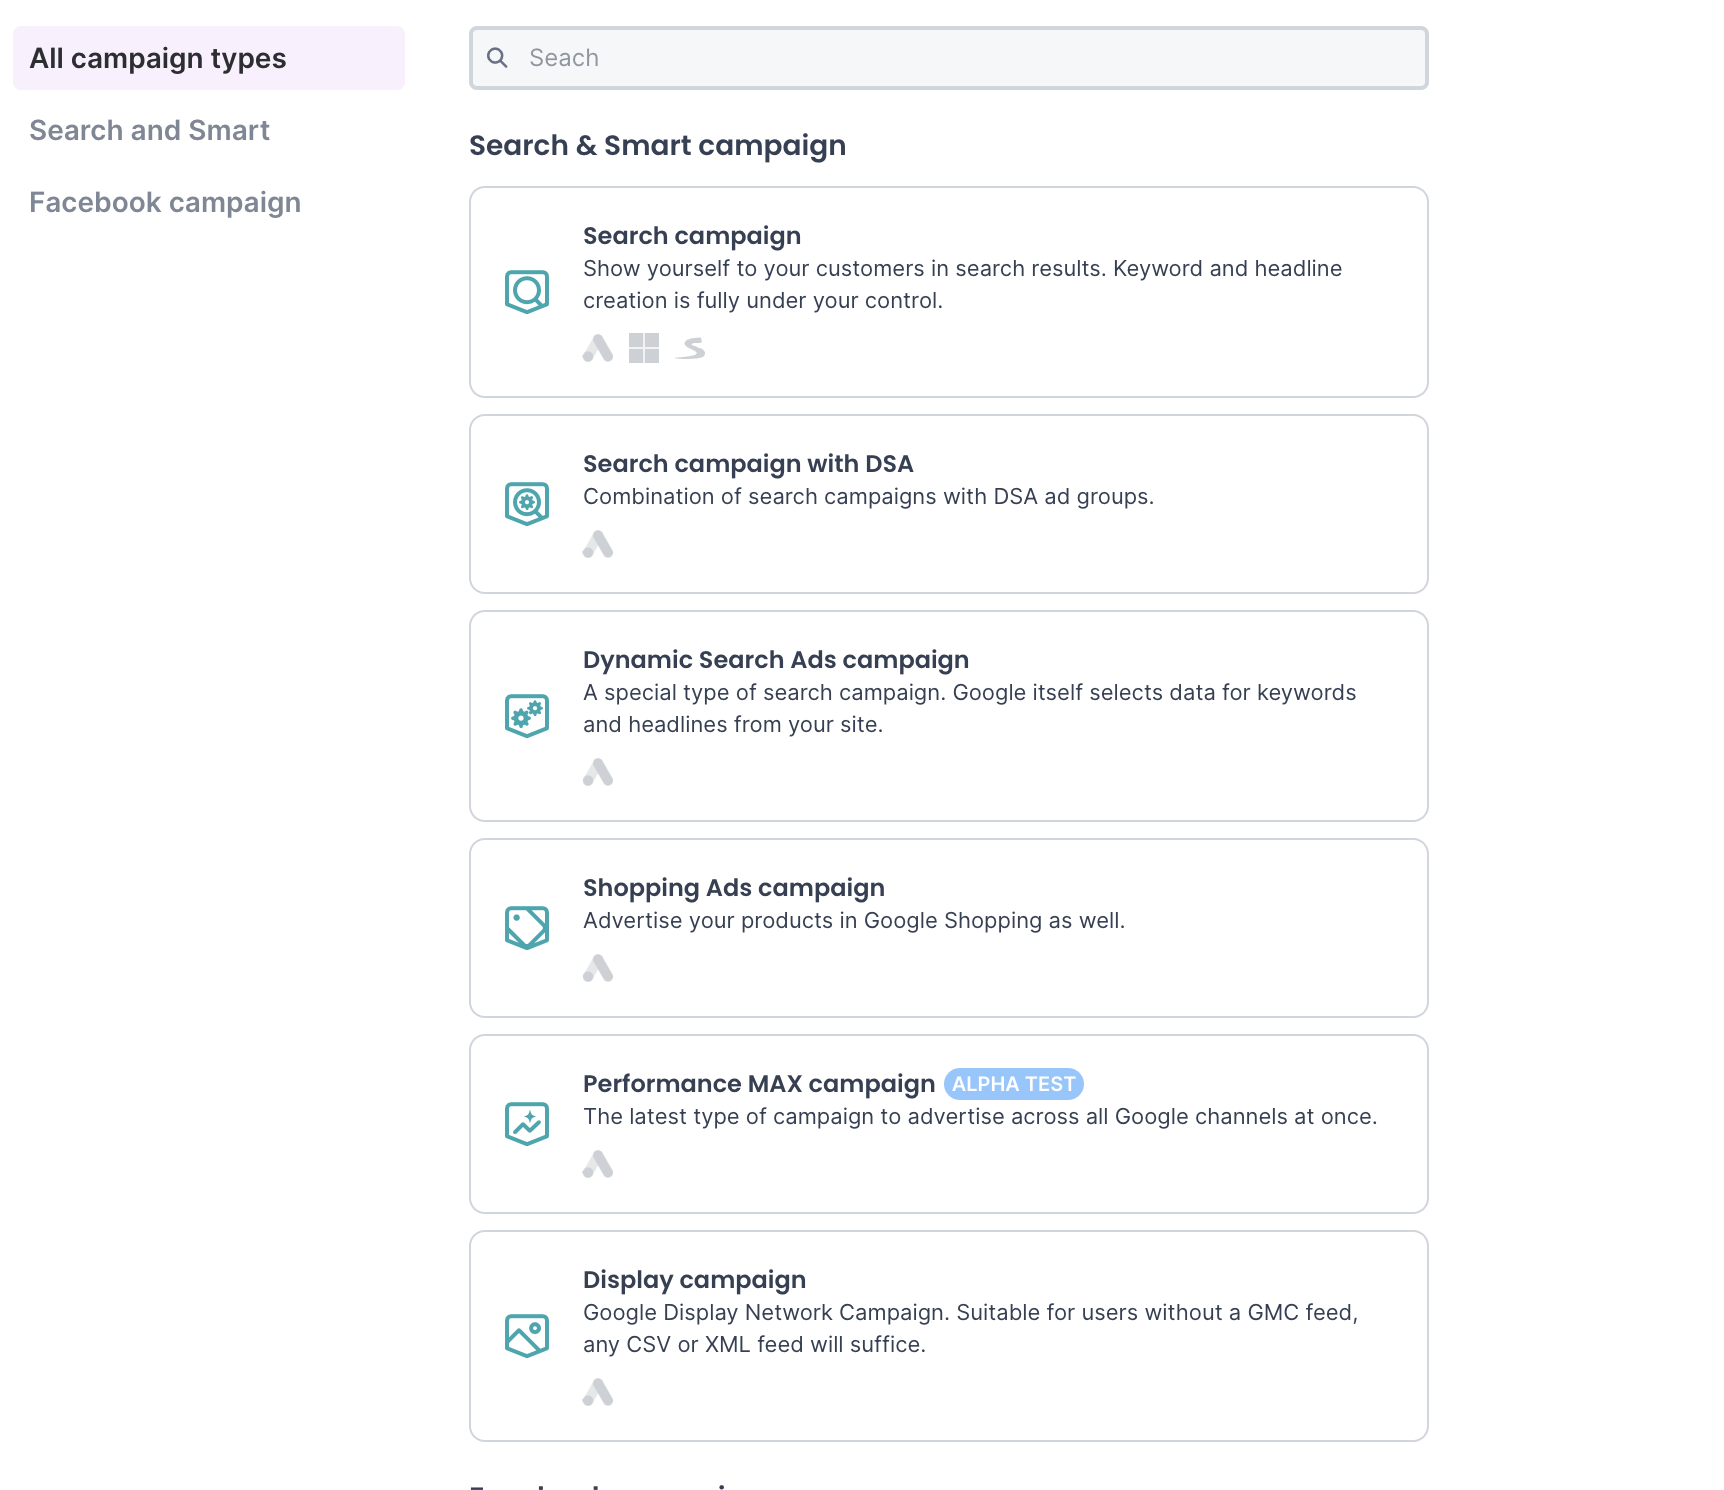Click the Shopping Ads tag icon

point(527,928)
